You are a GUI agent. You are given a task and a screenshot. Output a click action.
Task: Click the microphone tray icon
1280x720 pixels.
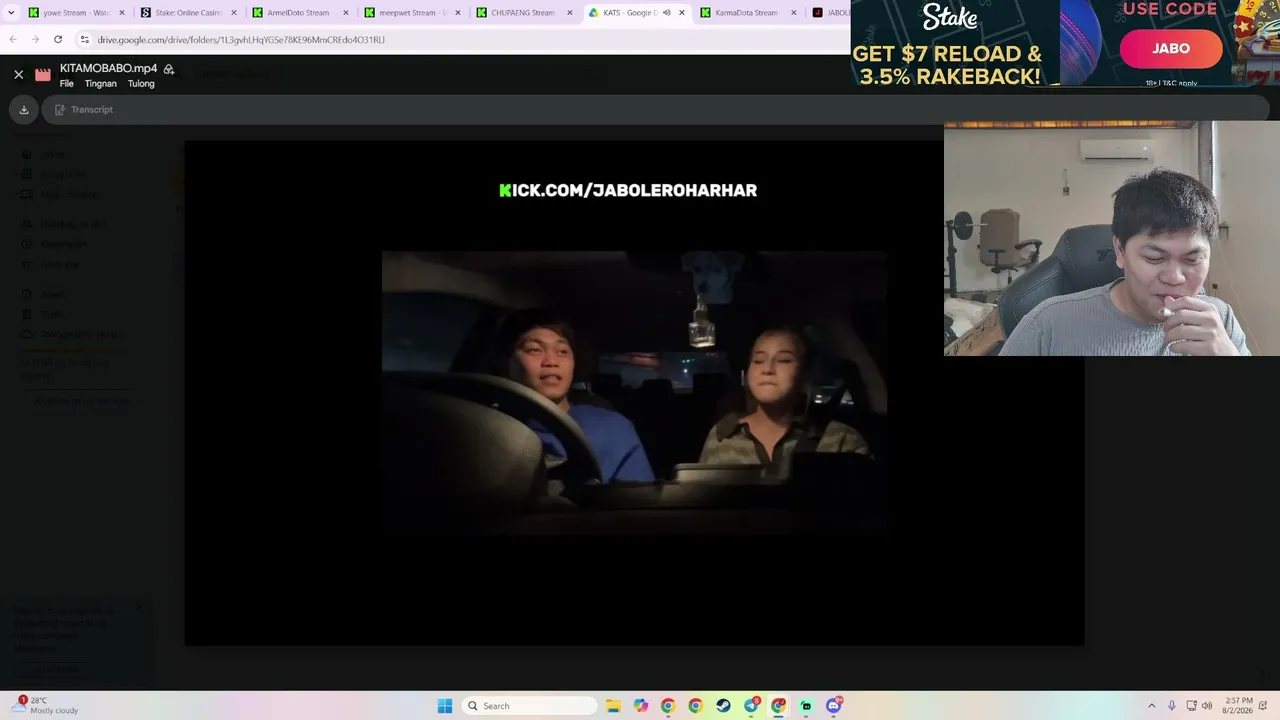click(1172, 706)
